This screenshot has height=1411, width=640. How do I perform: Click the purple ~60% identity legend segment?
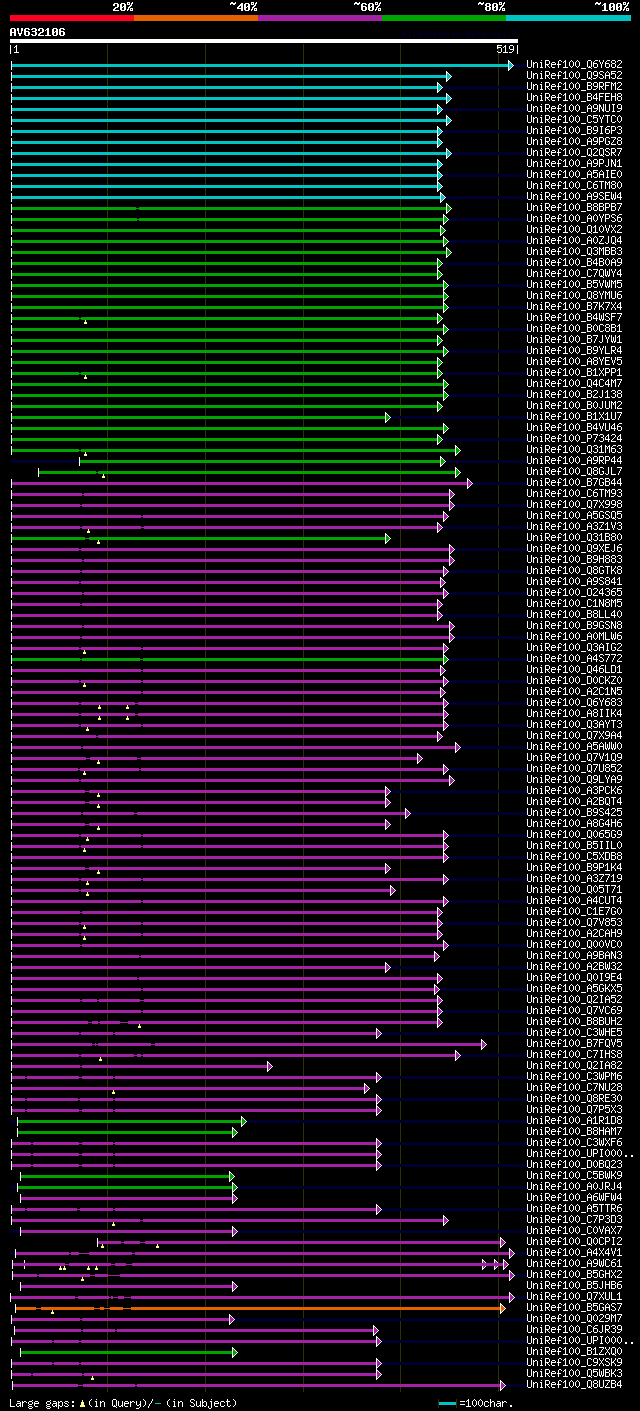(x=320, y=17)
